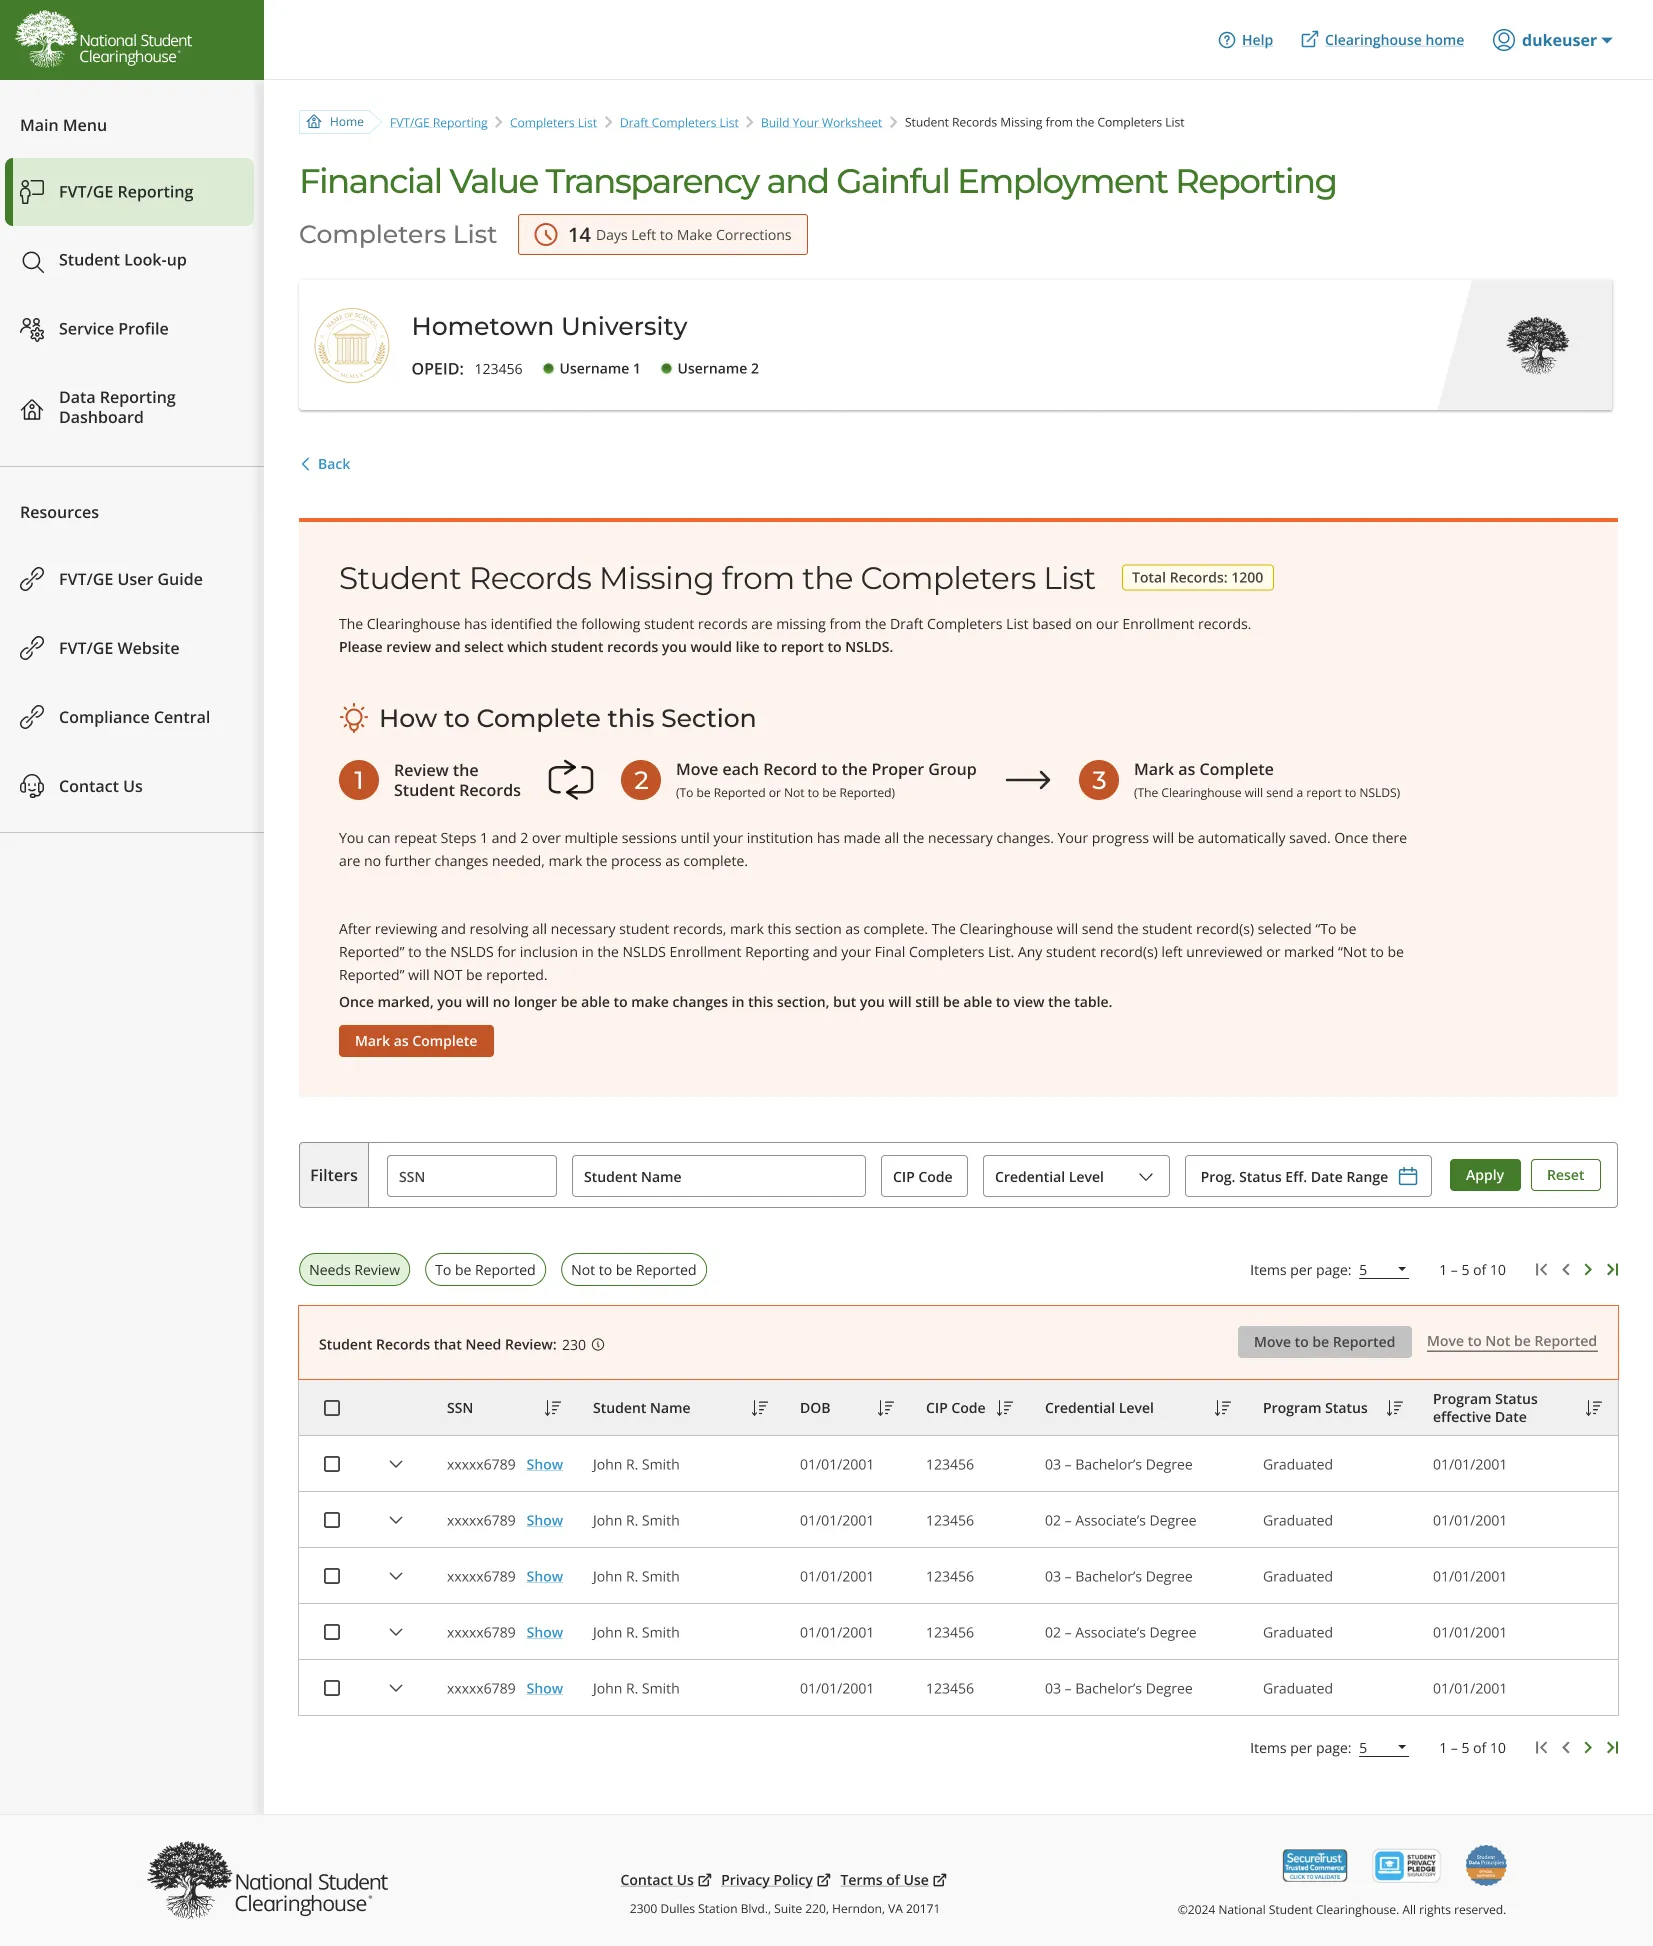Expand the second student record row chevron
This screenshot has width=1653, height=1946.
[396, 1520]
